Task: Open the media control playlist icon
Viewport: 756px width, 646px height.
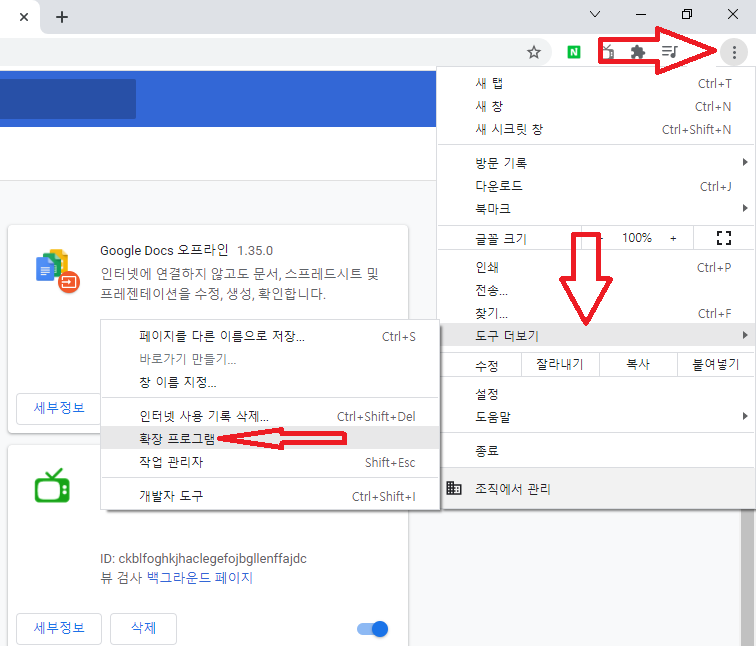Action: [x=669, y=52]
